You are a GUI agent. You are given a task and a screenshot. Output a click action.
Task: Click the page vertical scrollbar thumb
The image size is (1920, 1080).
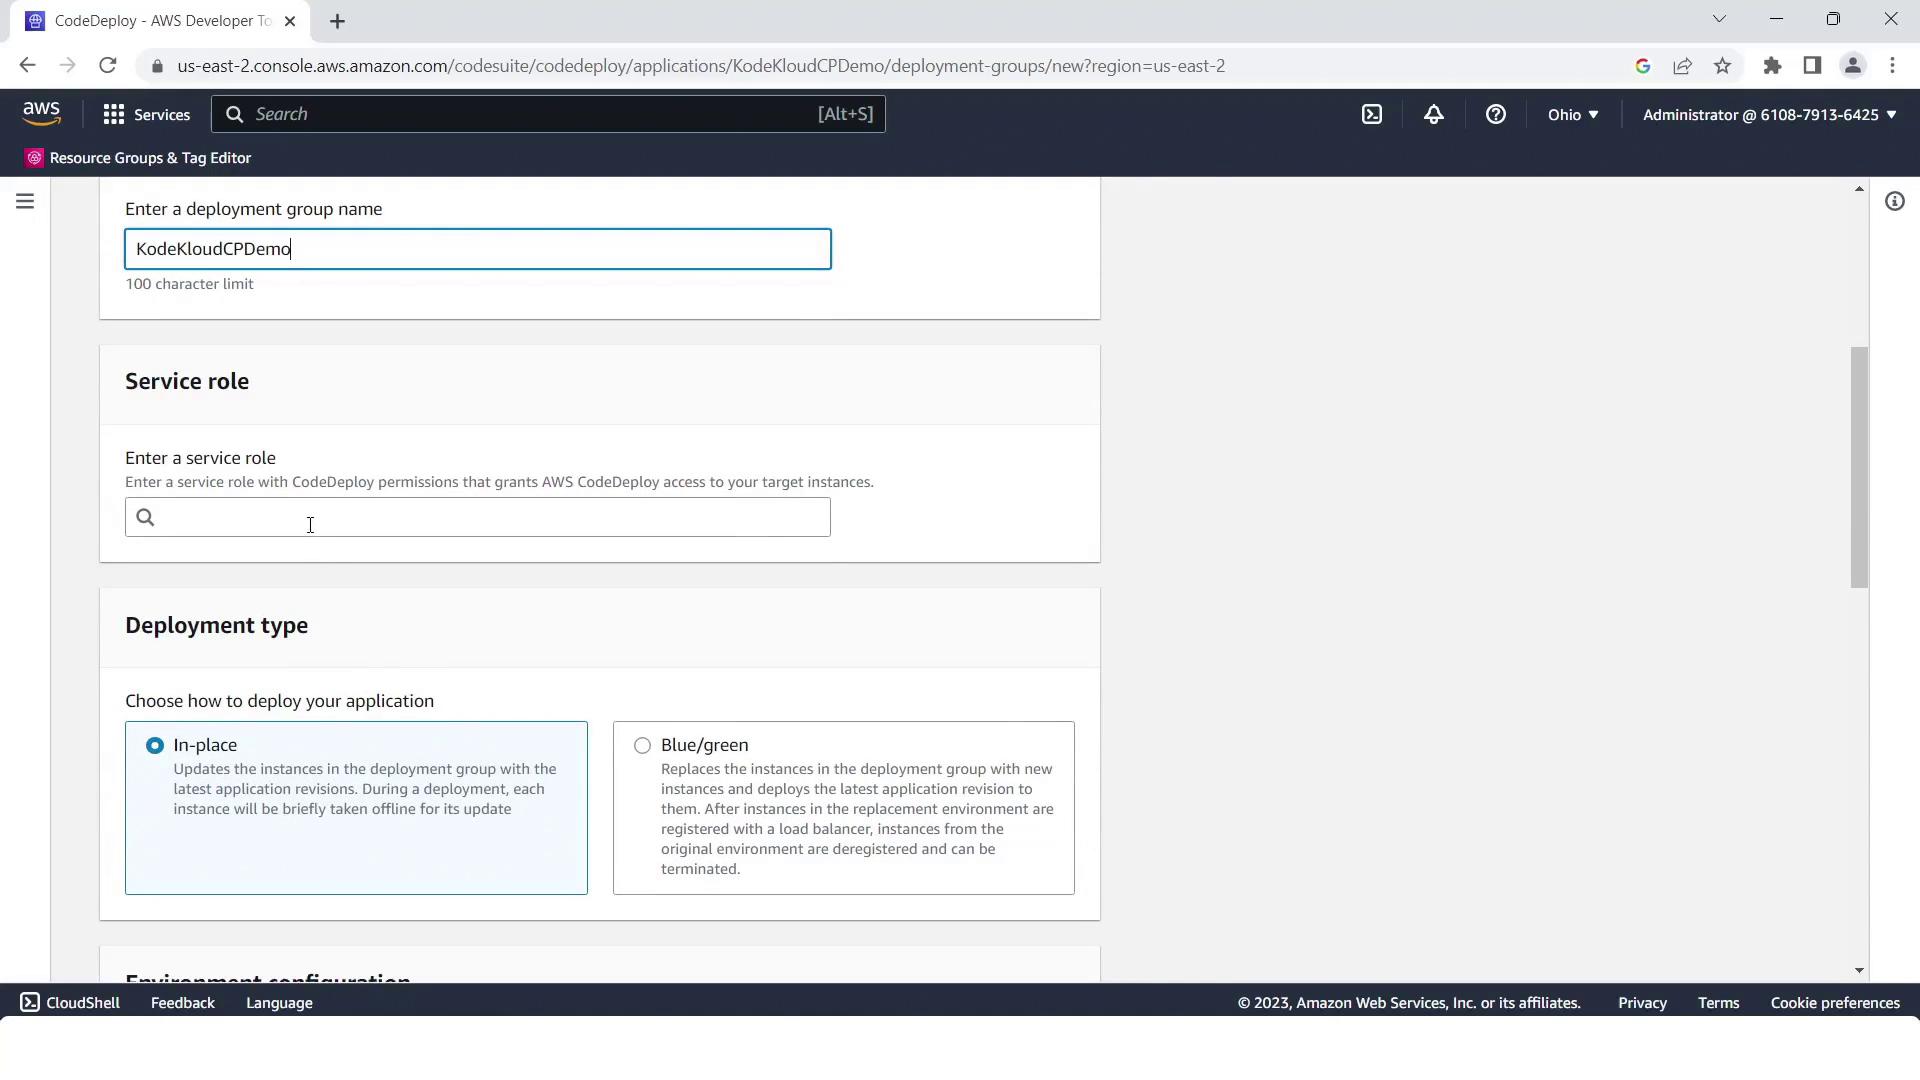pos(1858,468)
